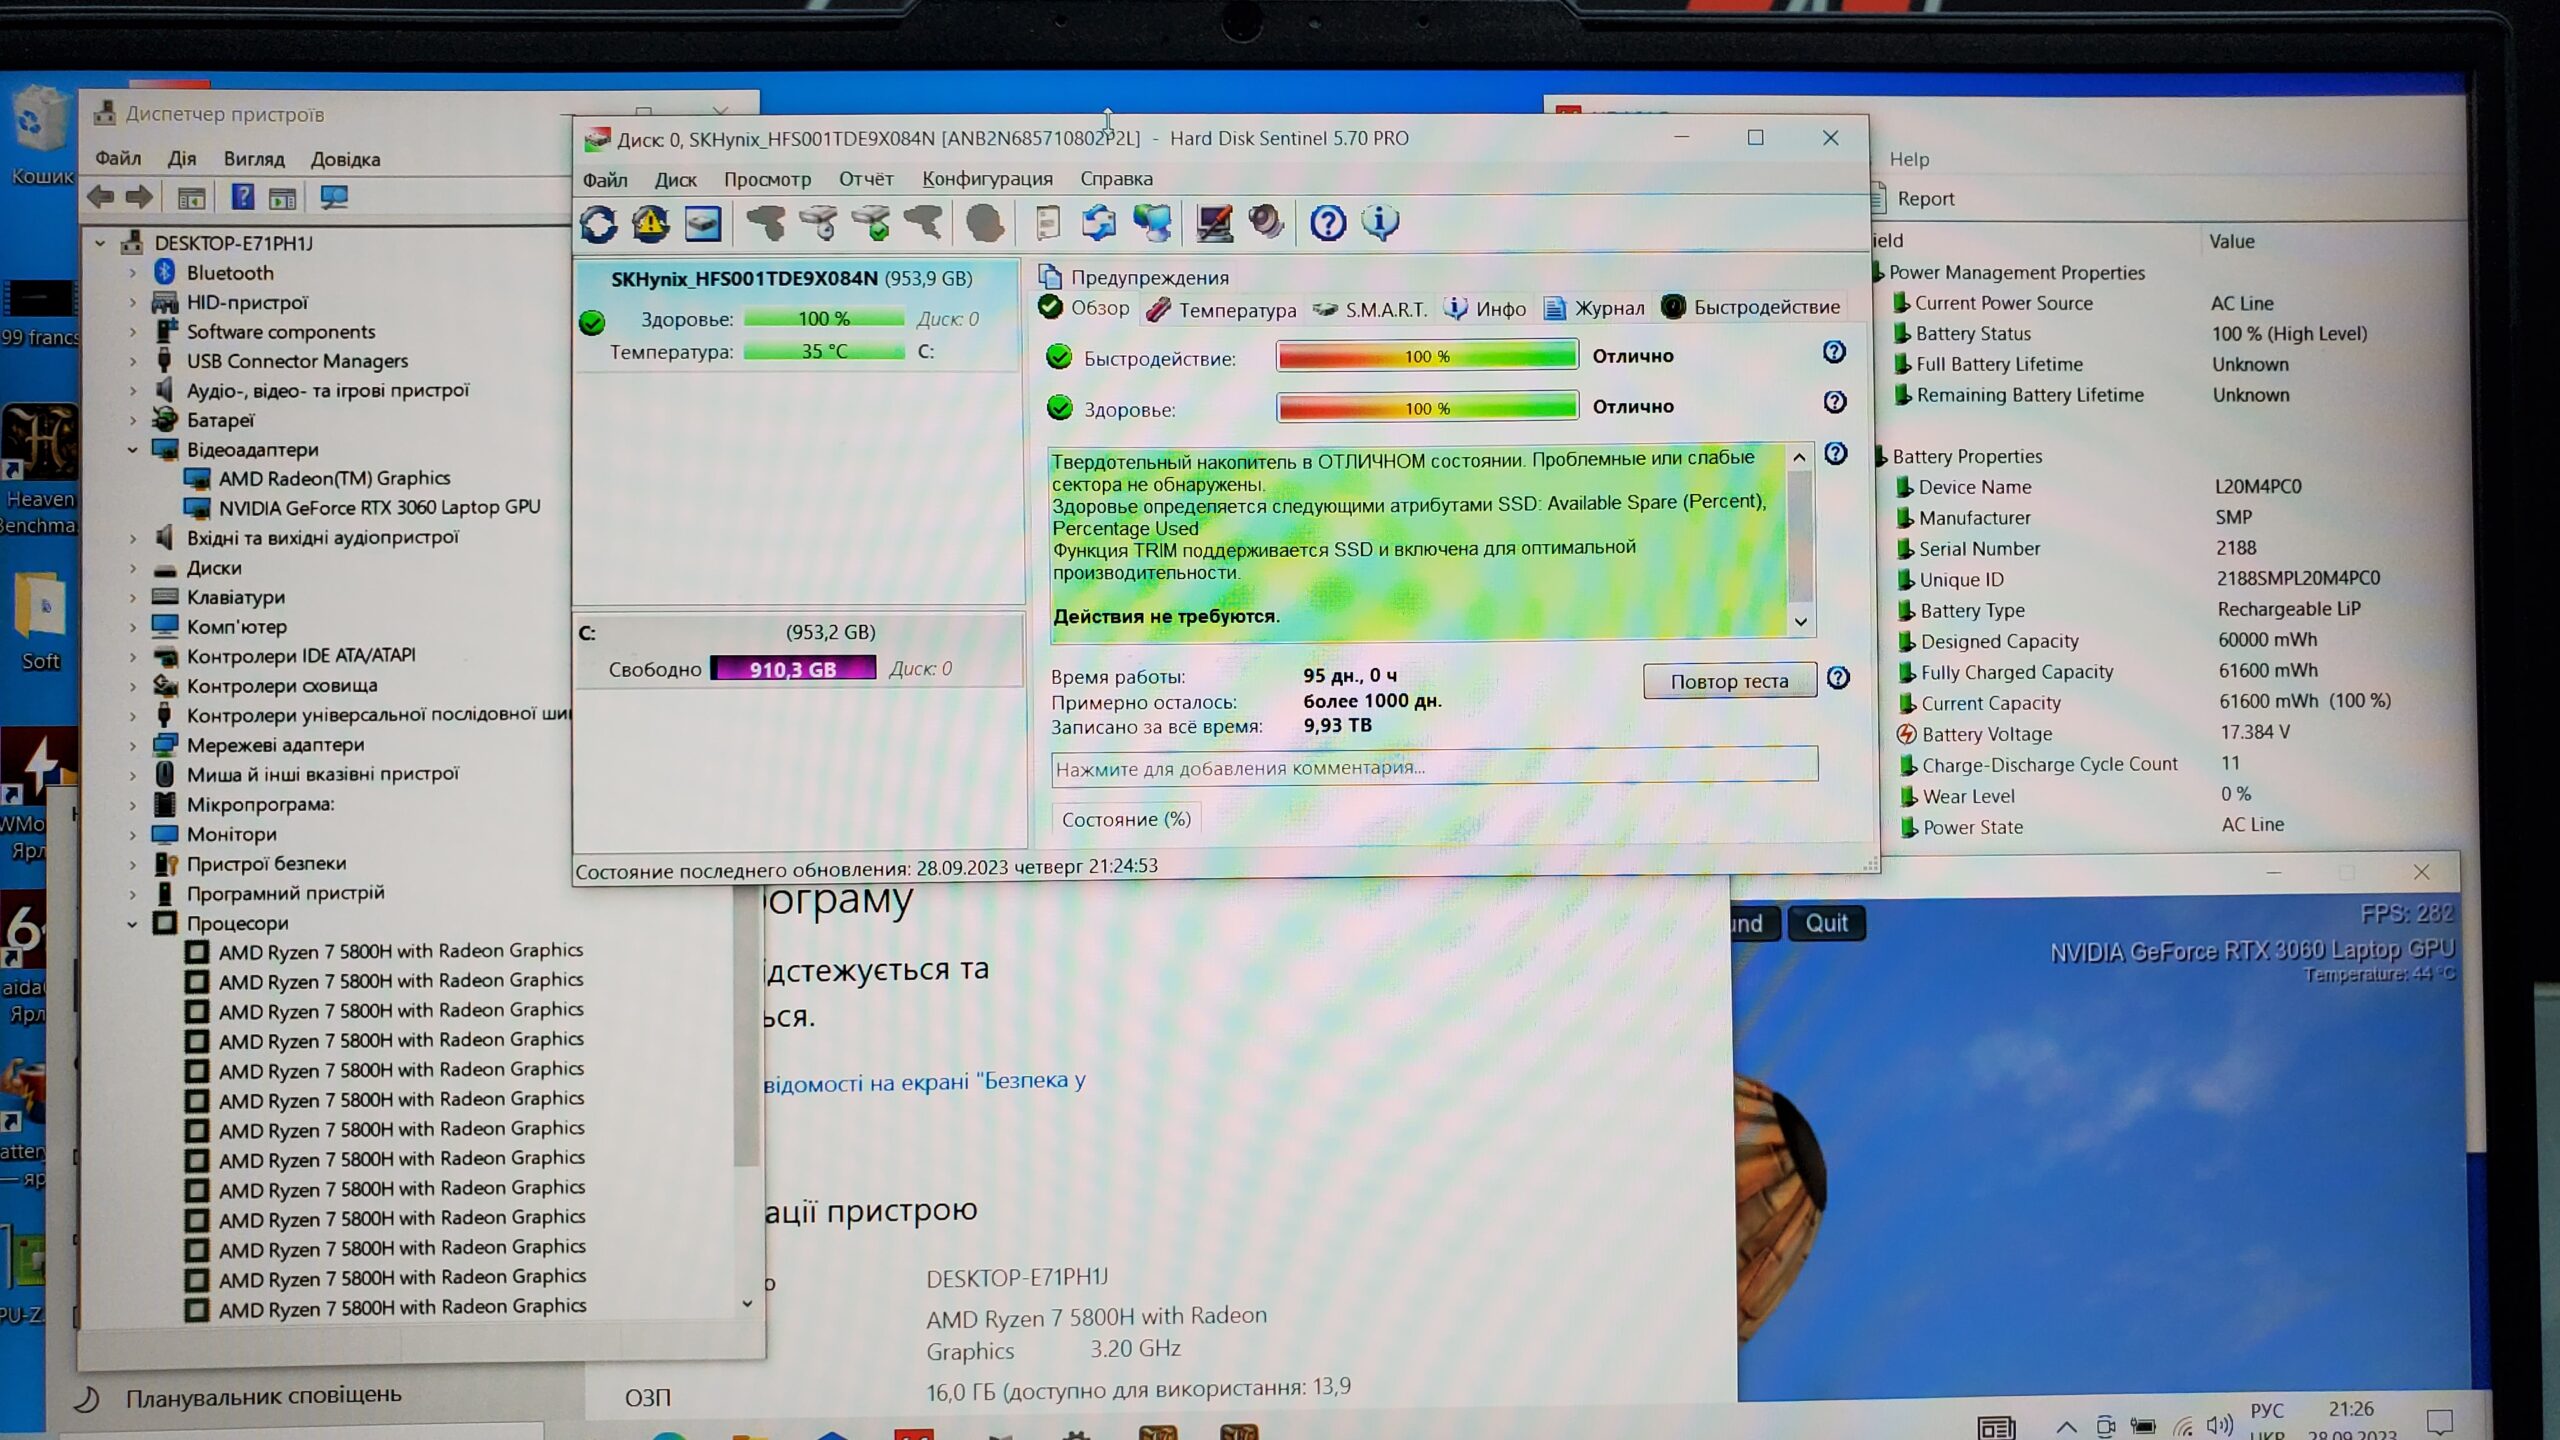Click the disk with green checkmark icon
Image resolution: width=2560 pixels, height=1440 pixels.
pos(872,223)
